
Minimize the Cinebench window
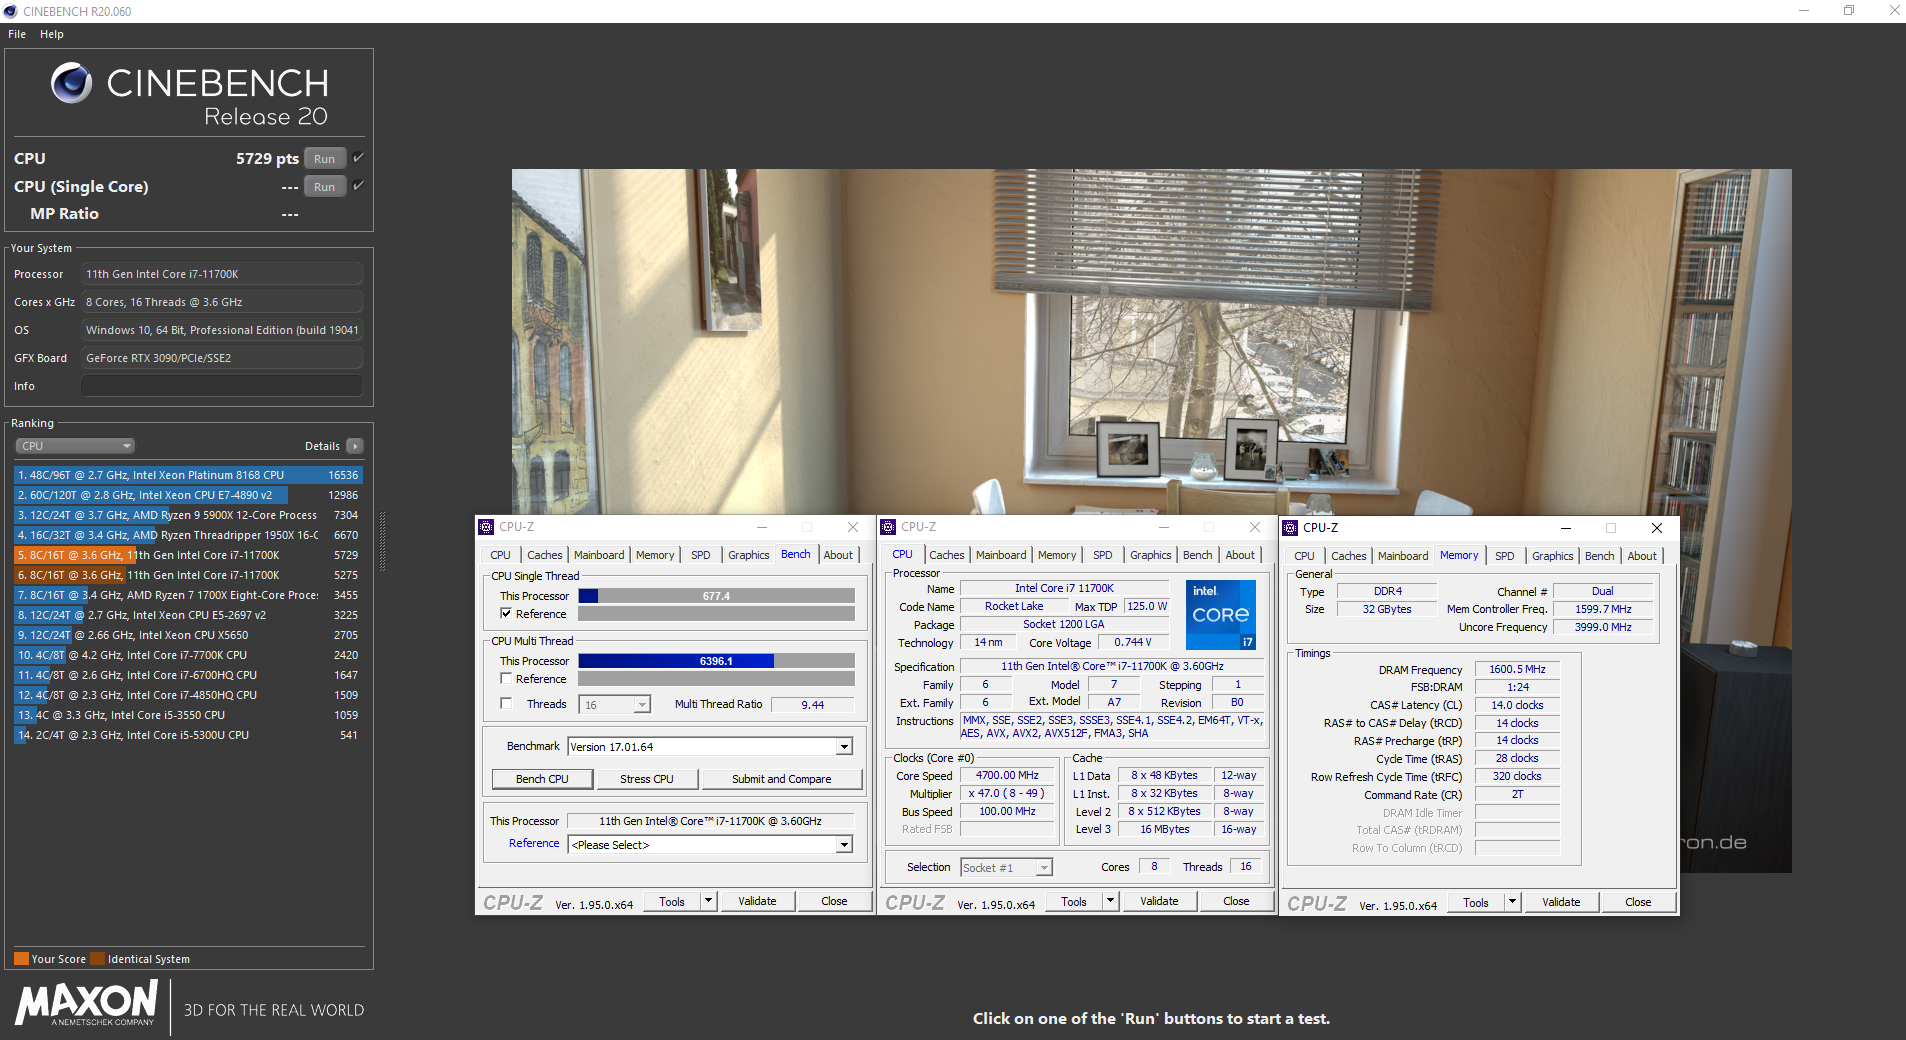click(1804, 11)
